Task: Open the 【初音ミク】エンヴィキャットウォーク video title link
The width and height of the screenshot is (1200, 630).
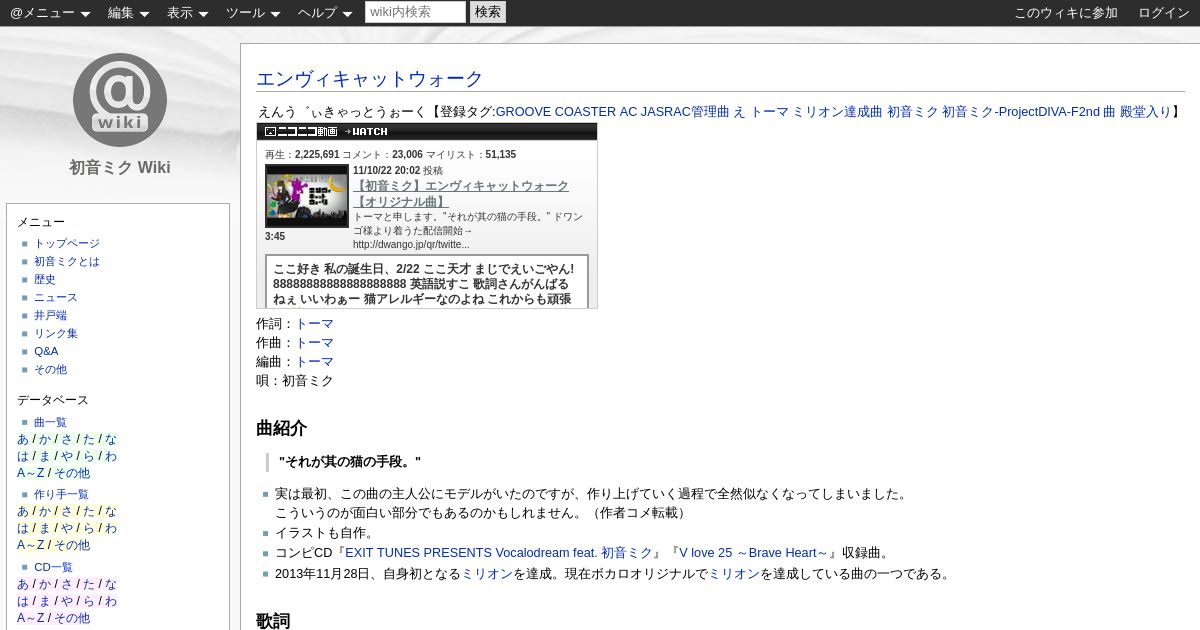Action: (x=461, y=194)
